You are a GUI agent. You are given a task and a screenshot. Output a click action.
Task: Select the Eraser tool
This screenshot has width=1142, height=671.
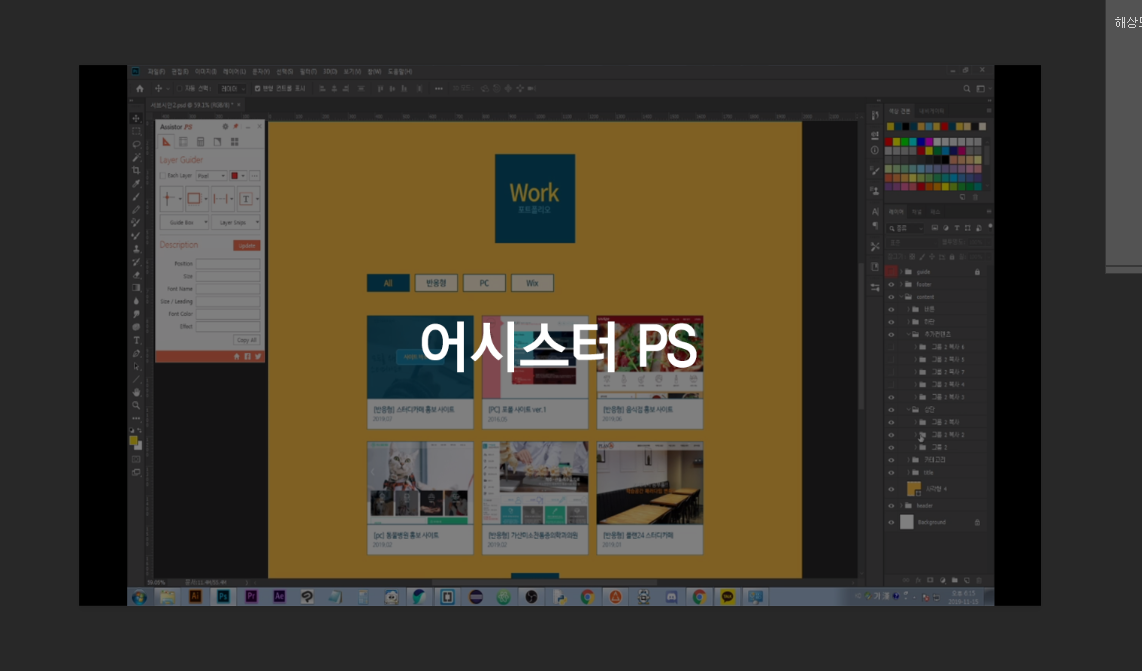click(x=136, y=275)
